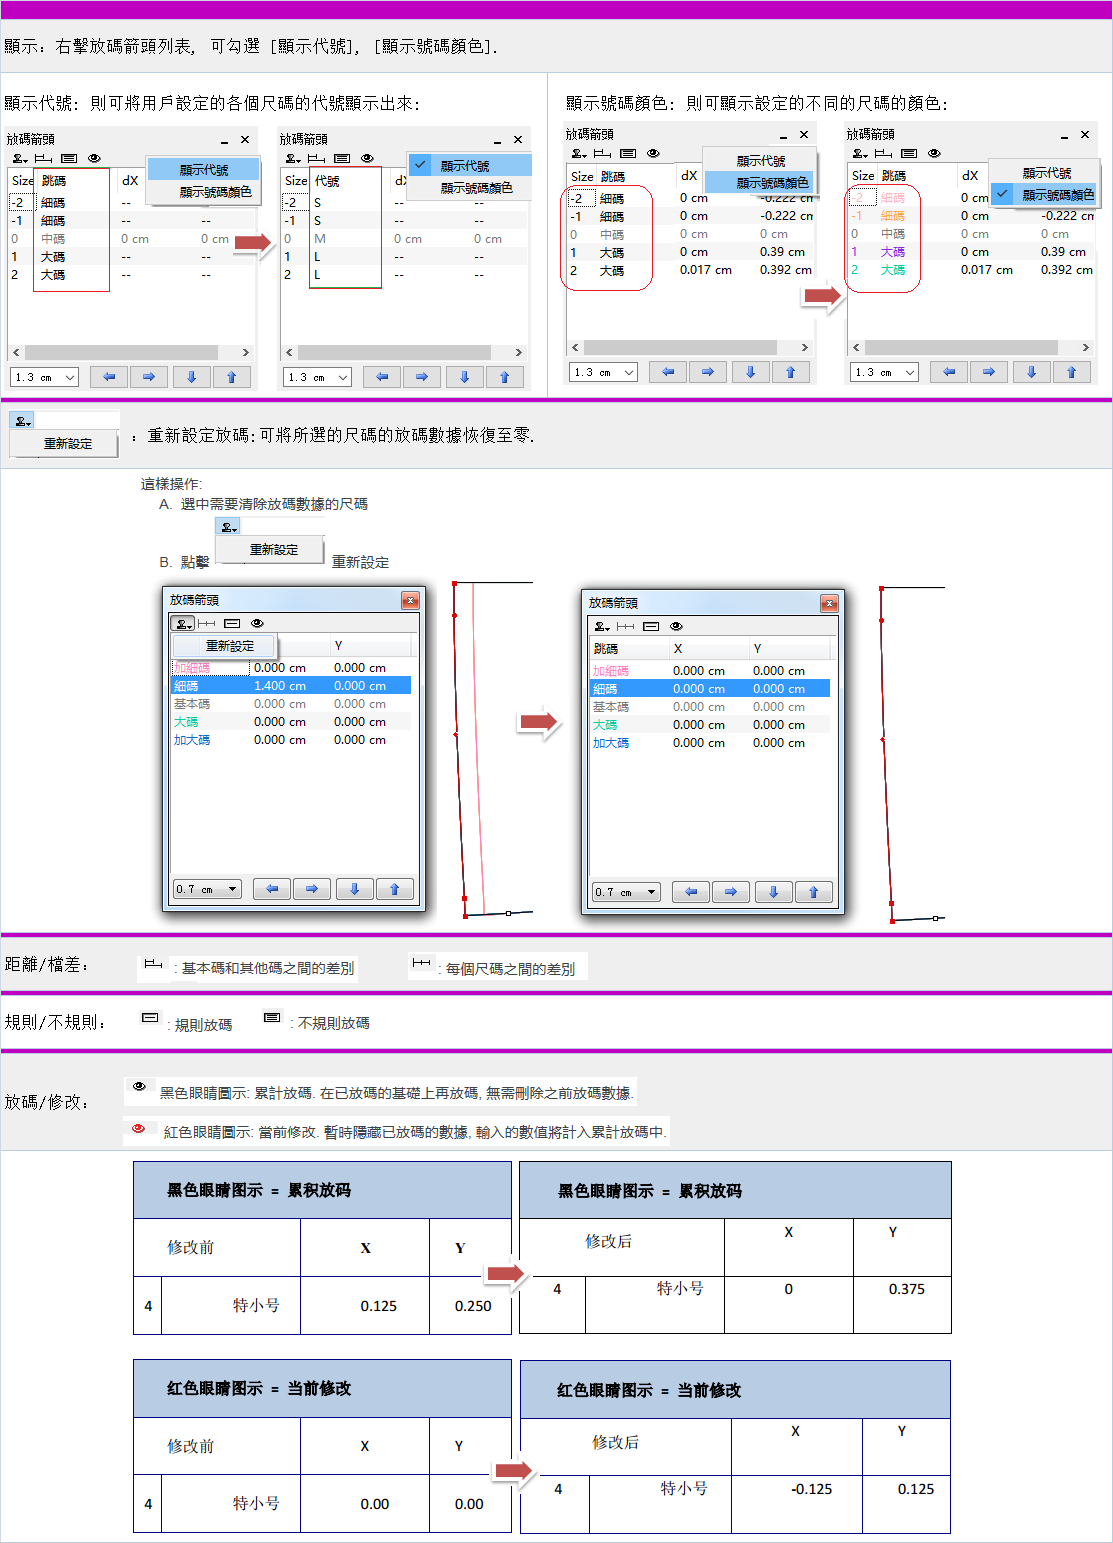1113x1543 pixels.
Task: Click the stamp icon in step B
Action: [x=228, y=527]
